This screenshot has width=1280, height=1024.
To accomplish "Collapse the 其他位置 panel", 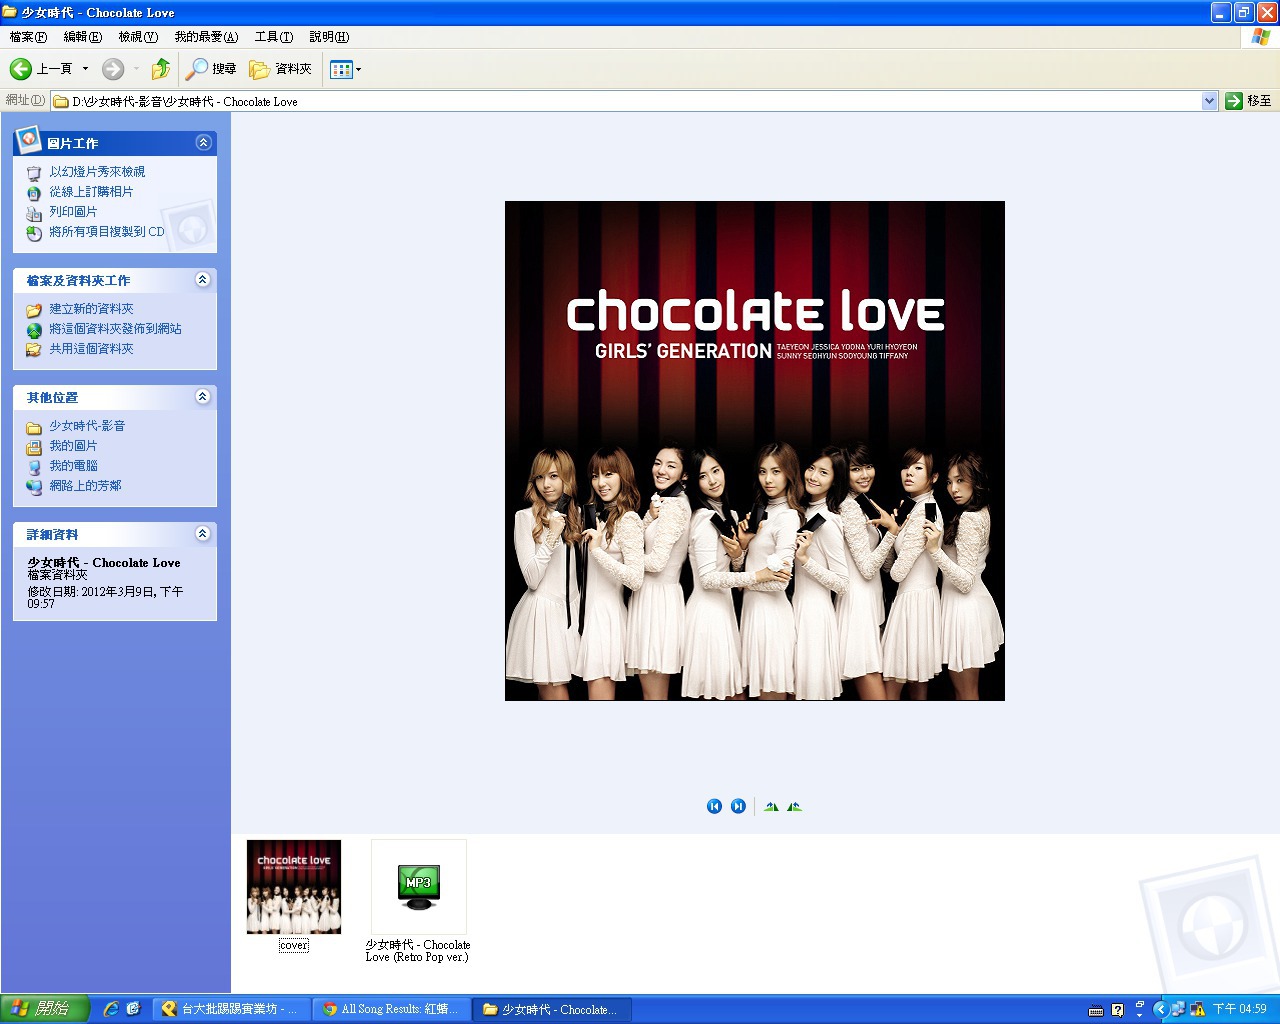I will tap(203, 397).
